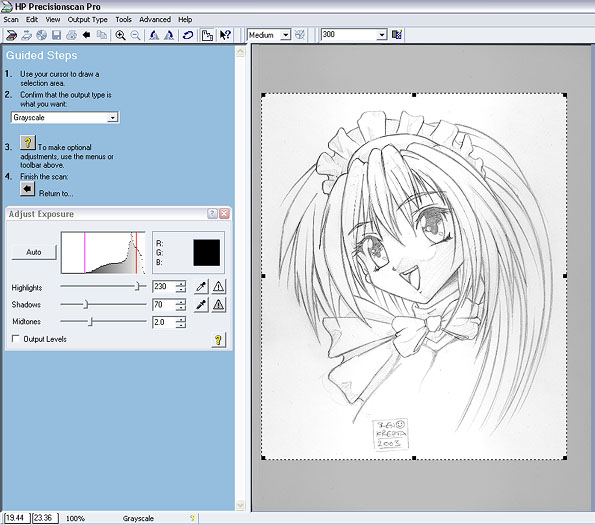Click the 23.36 height value in status bar
The width and height of the screenshot is (595, 525).
(45, 518)
